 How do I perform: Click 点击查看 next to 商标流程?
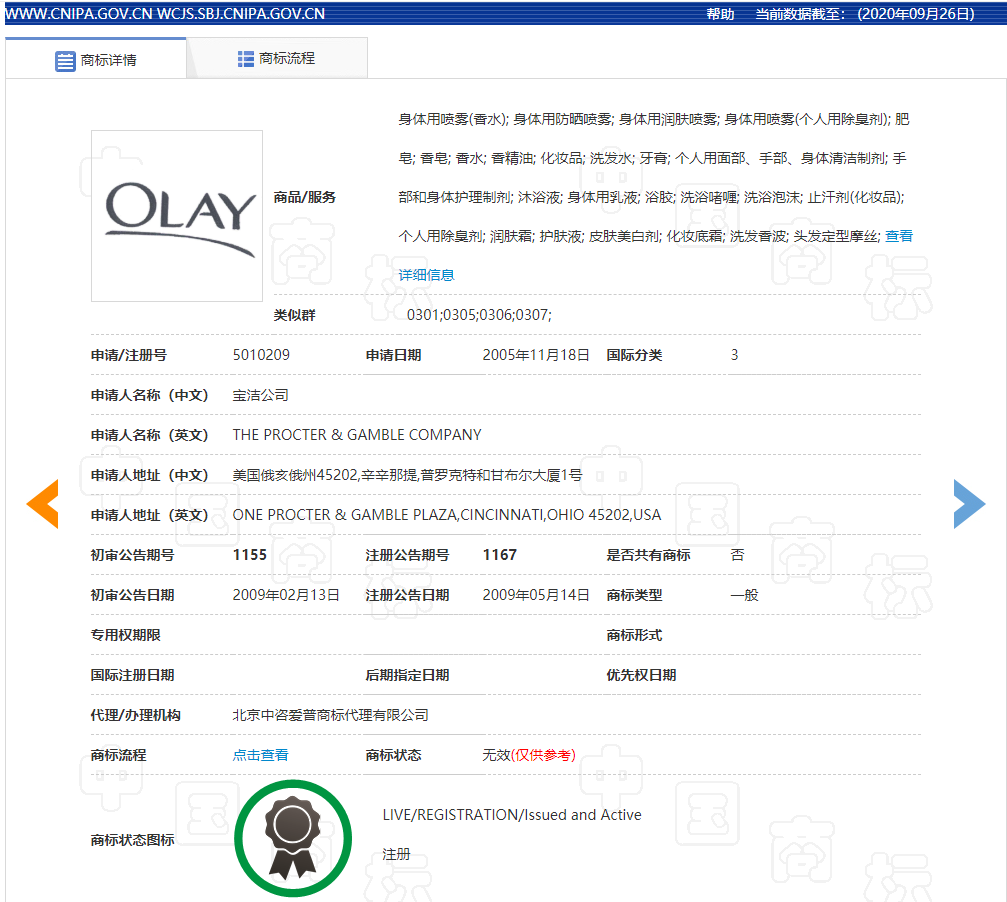[260, 755]
